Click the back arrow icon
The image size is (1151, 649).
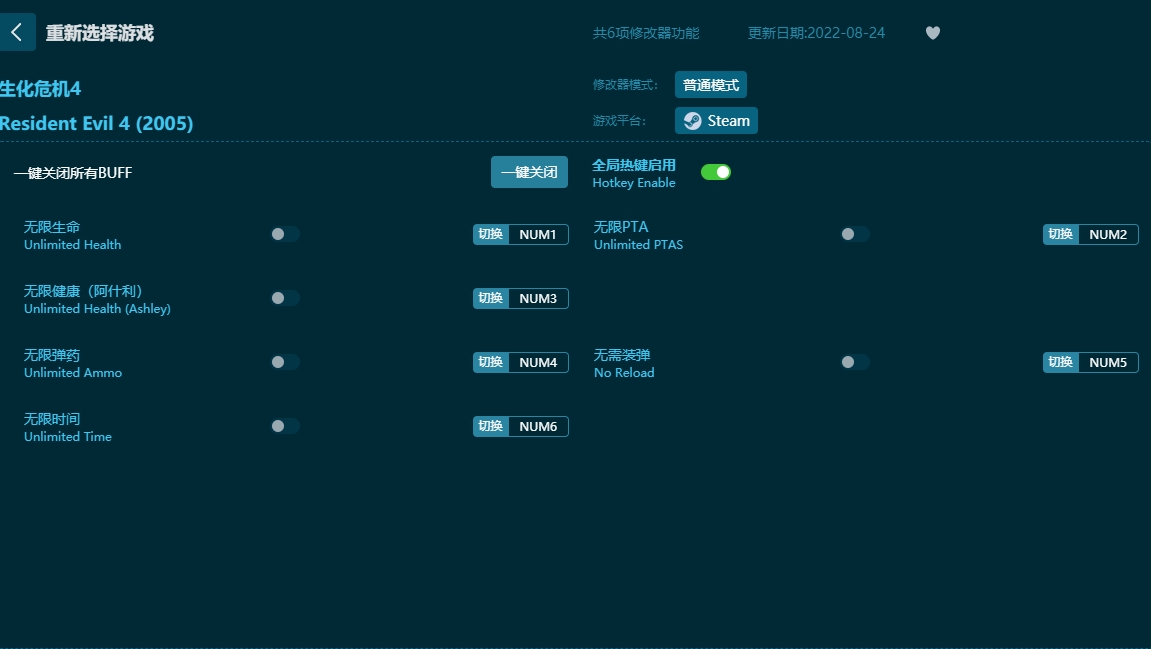click(17, 32)
